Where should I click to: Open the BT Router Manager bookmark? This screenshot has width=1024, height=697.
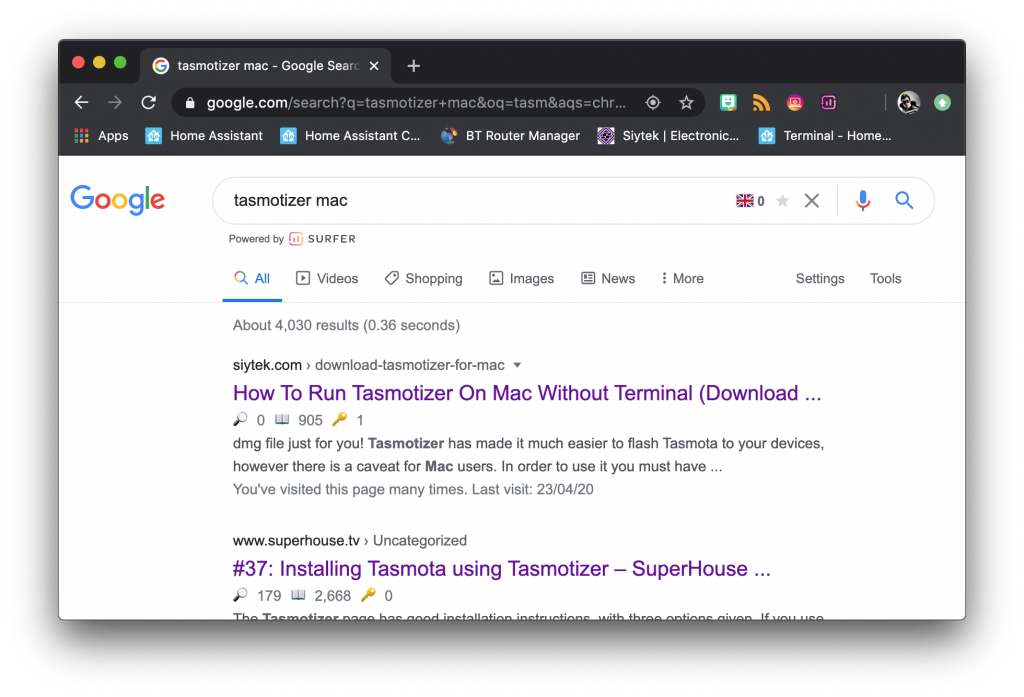[x=510, y=136]
